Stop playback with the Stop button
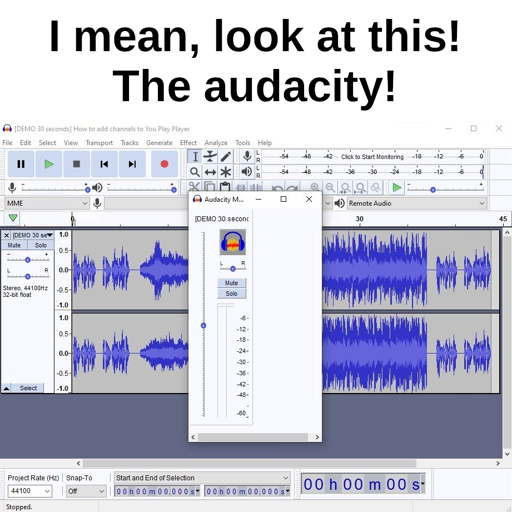 coord(76,164)
